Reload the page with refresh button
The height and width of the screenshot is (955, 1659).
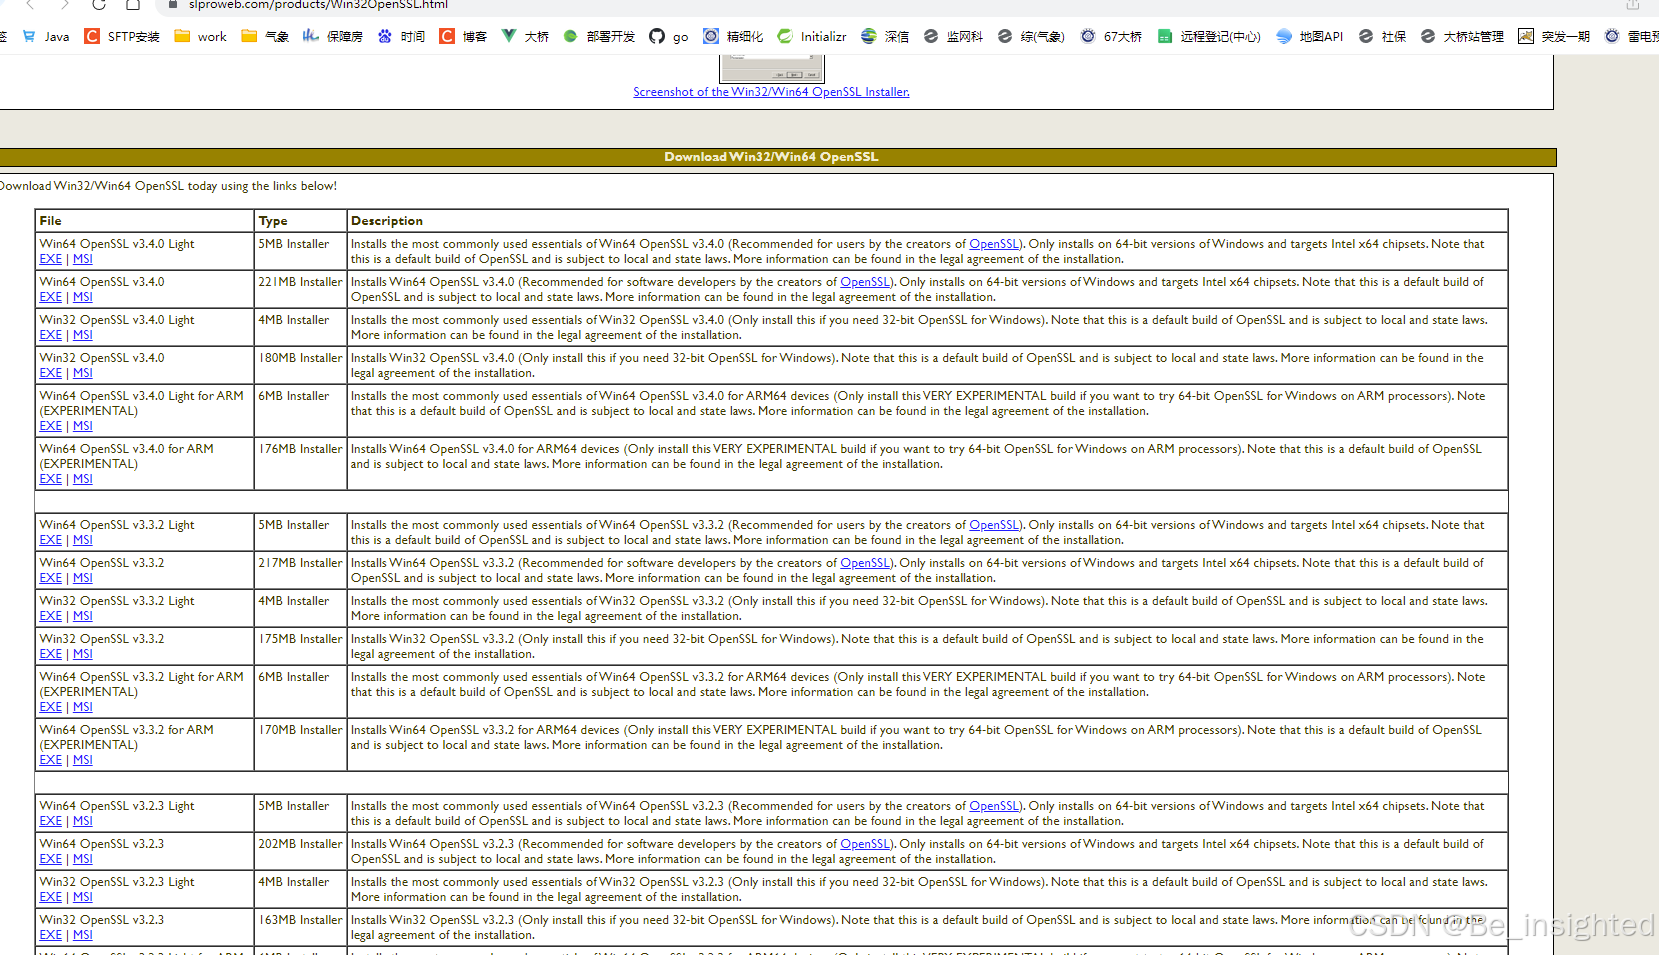pyautogui.click(x=99, y=4)
